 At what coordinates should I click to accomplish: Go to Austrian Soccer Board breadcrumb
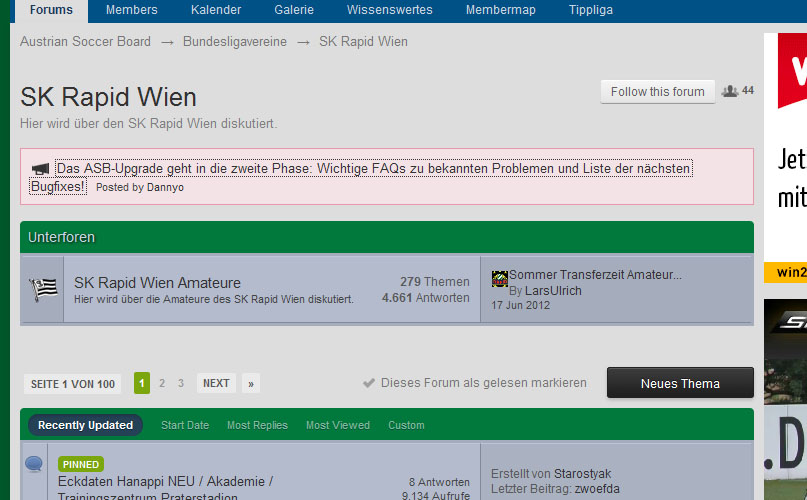click(85, 42)
